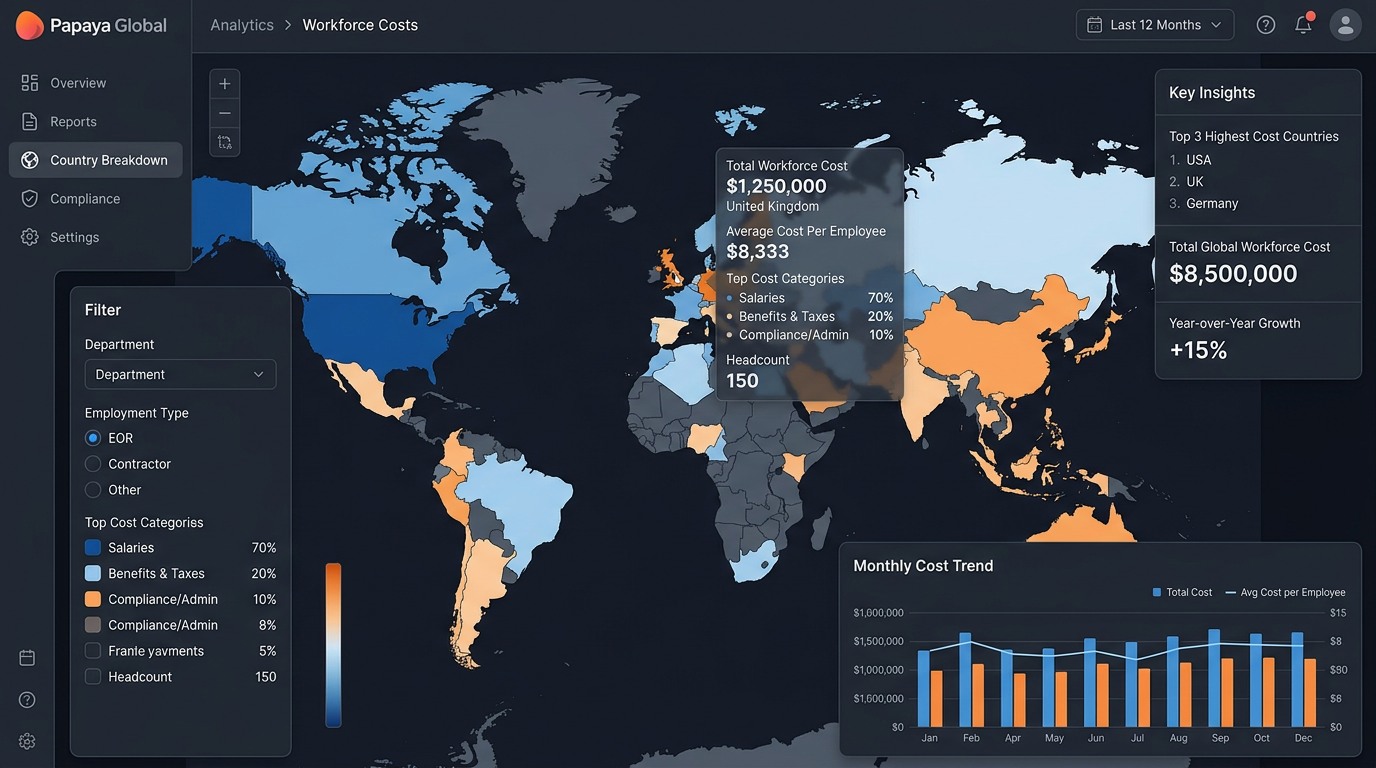
Task: Click the Settings gear icon beside Settings label
Action: [30, 237]
